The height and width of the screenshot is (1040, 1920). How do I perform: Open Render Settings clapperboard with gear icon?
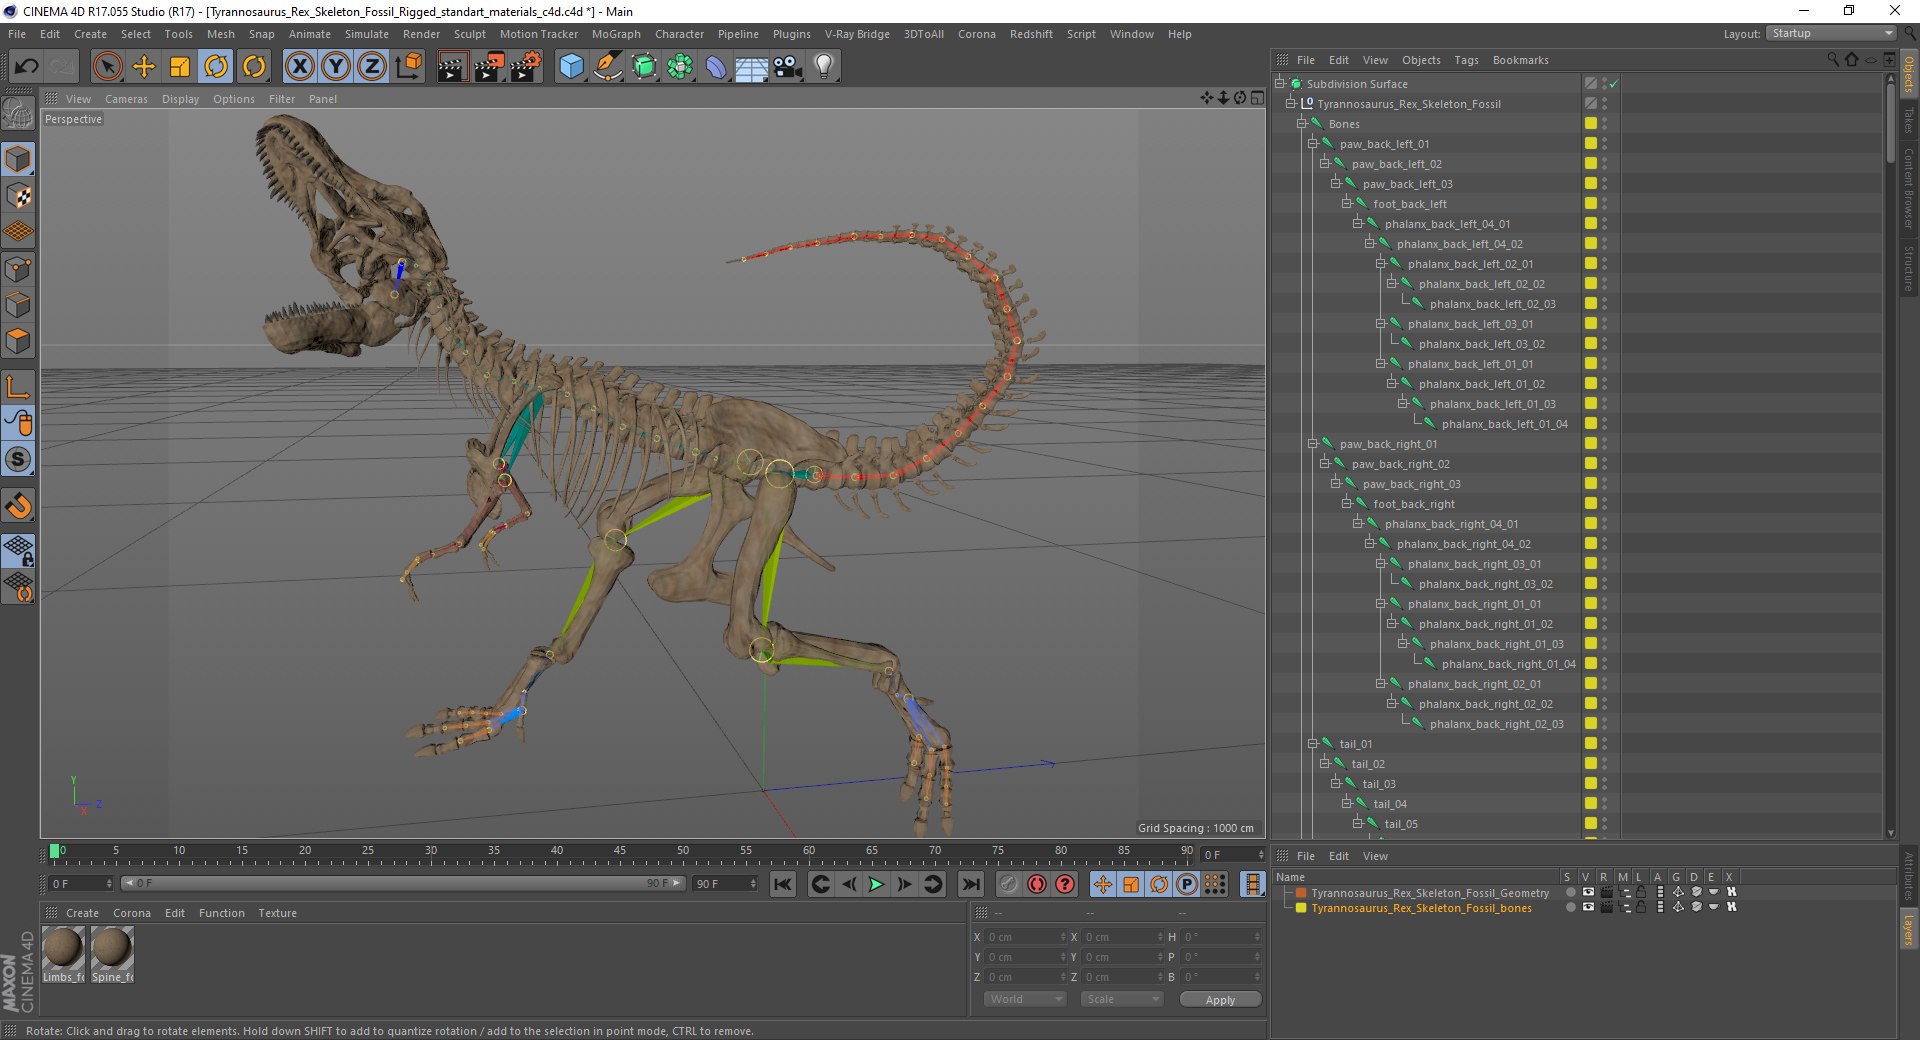tap(526, 67)
